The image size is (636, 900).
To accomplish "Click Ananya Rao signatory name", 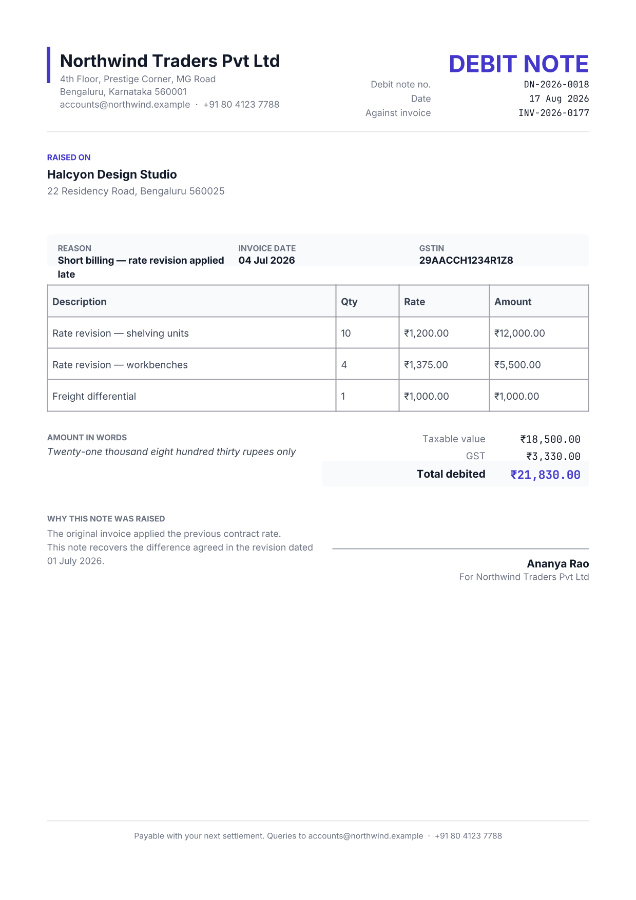I will coord(558,564).
